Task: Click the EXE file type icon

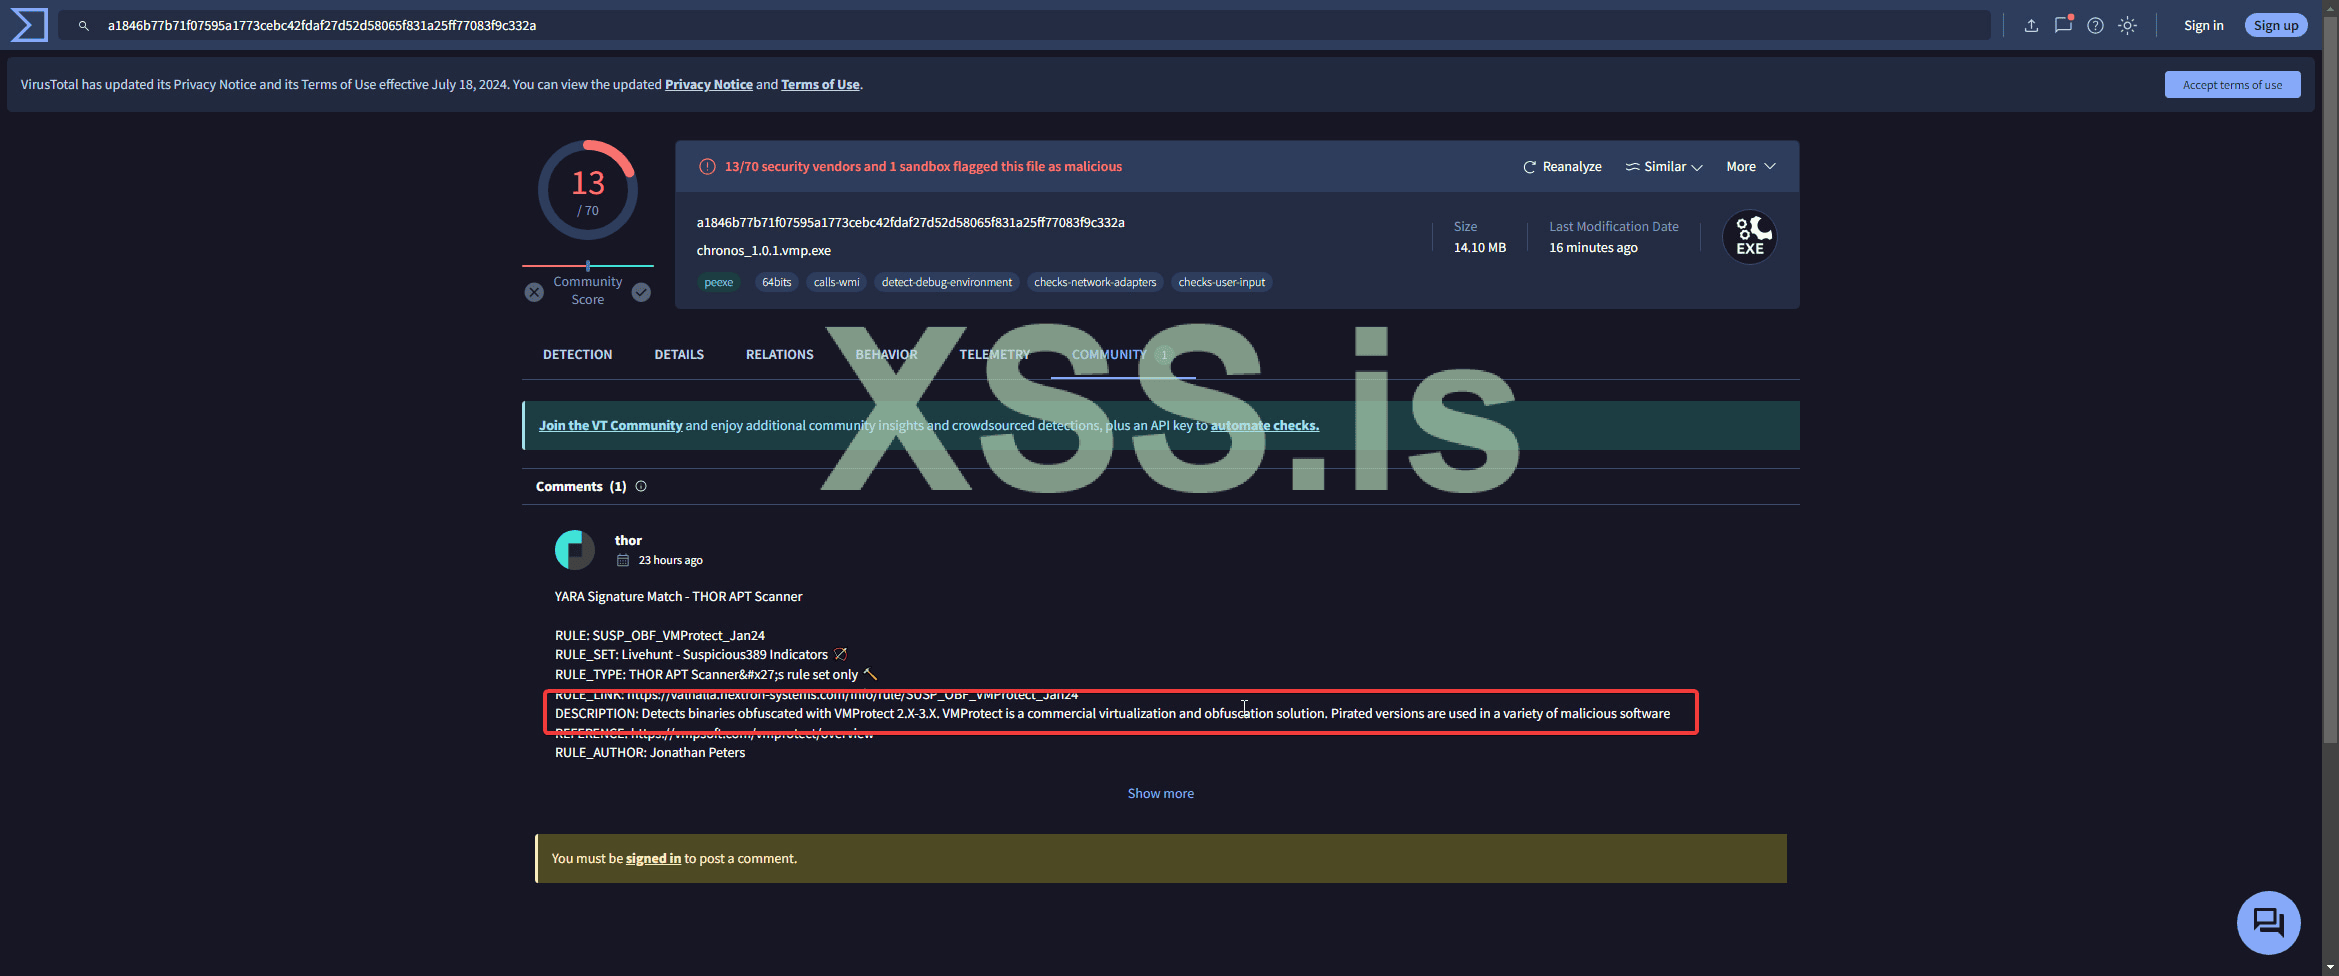Action: click(x=1750, y=237)
